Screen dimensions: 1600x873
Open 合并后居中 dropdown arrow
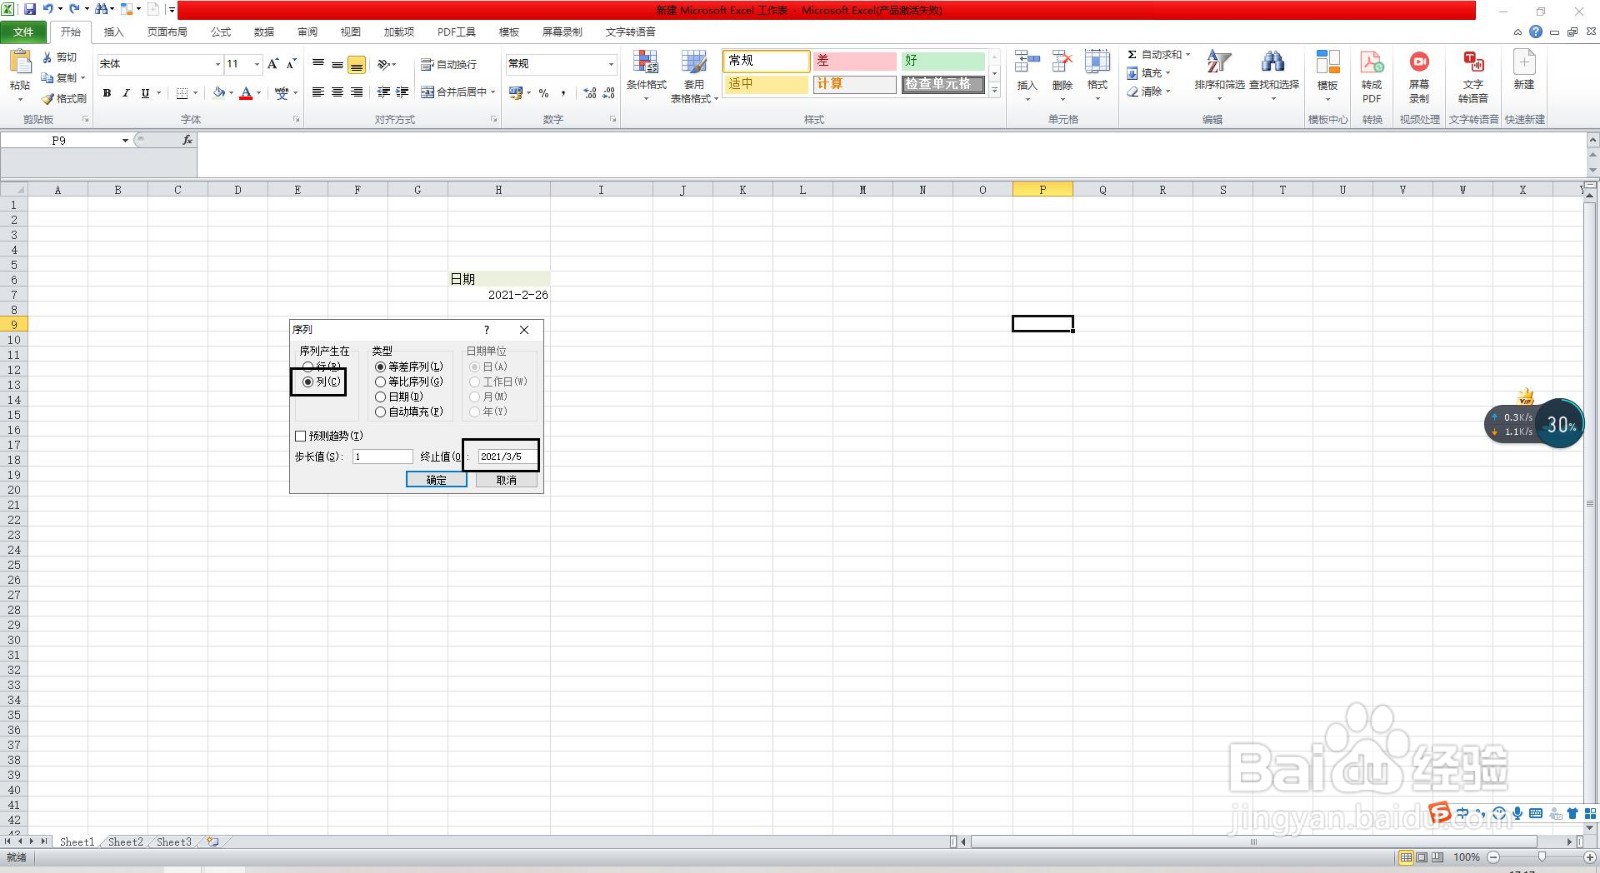(x=493, y=92)
